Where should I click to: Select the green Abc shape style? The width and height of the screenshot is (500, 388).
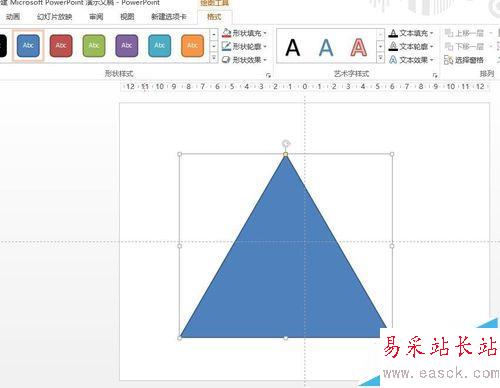click(94, 46)
